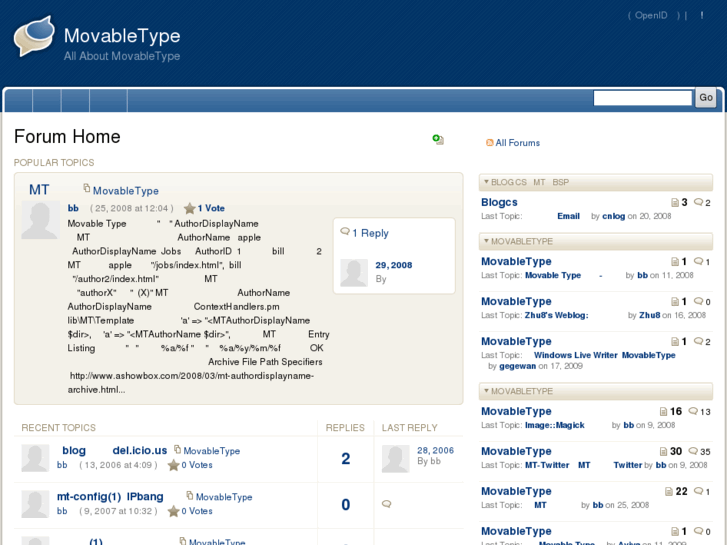
Task: Click the avatar in the 1 Reply box
Action: (x=354, y=273)
